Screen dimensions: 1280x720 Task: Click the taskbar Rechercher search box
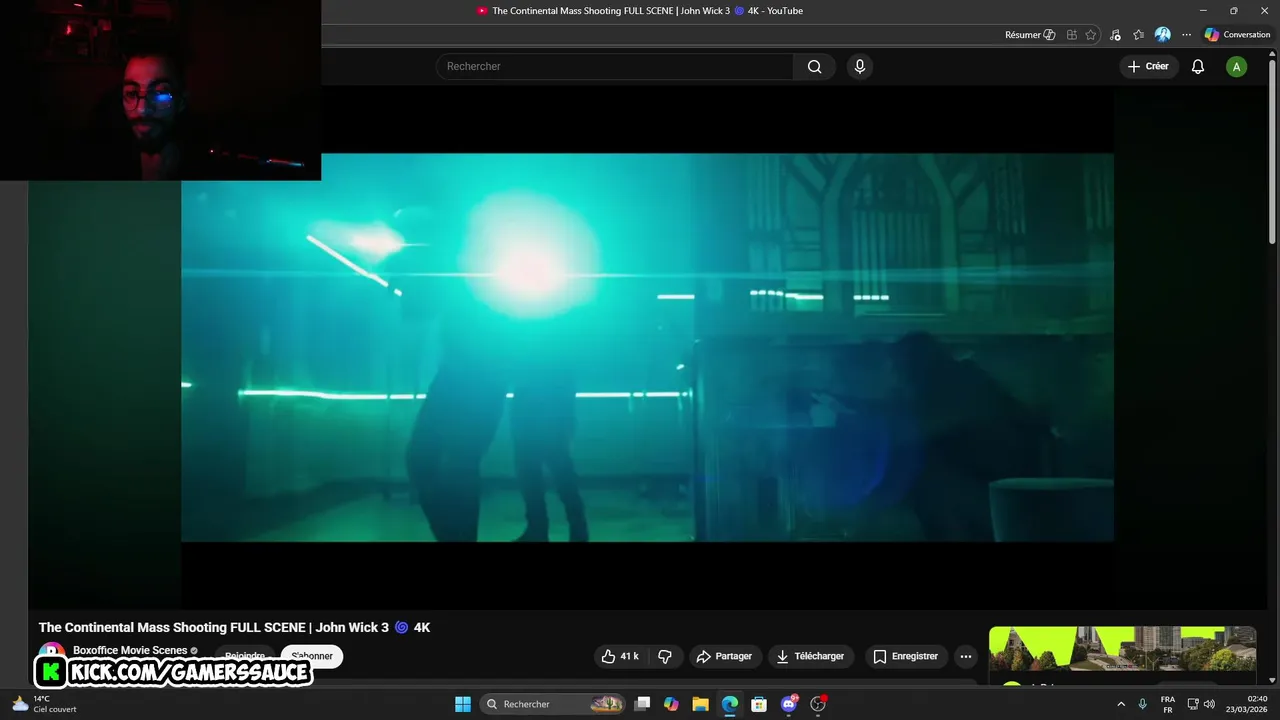click(553, 704)
